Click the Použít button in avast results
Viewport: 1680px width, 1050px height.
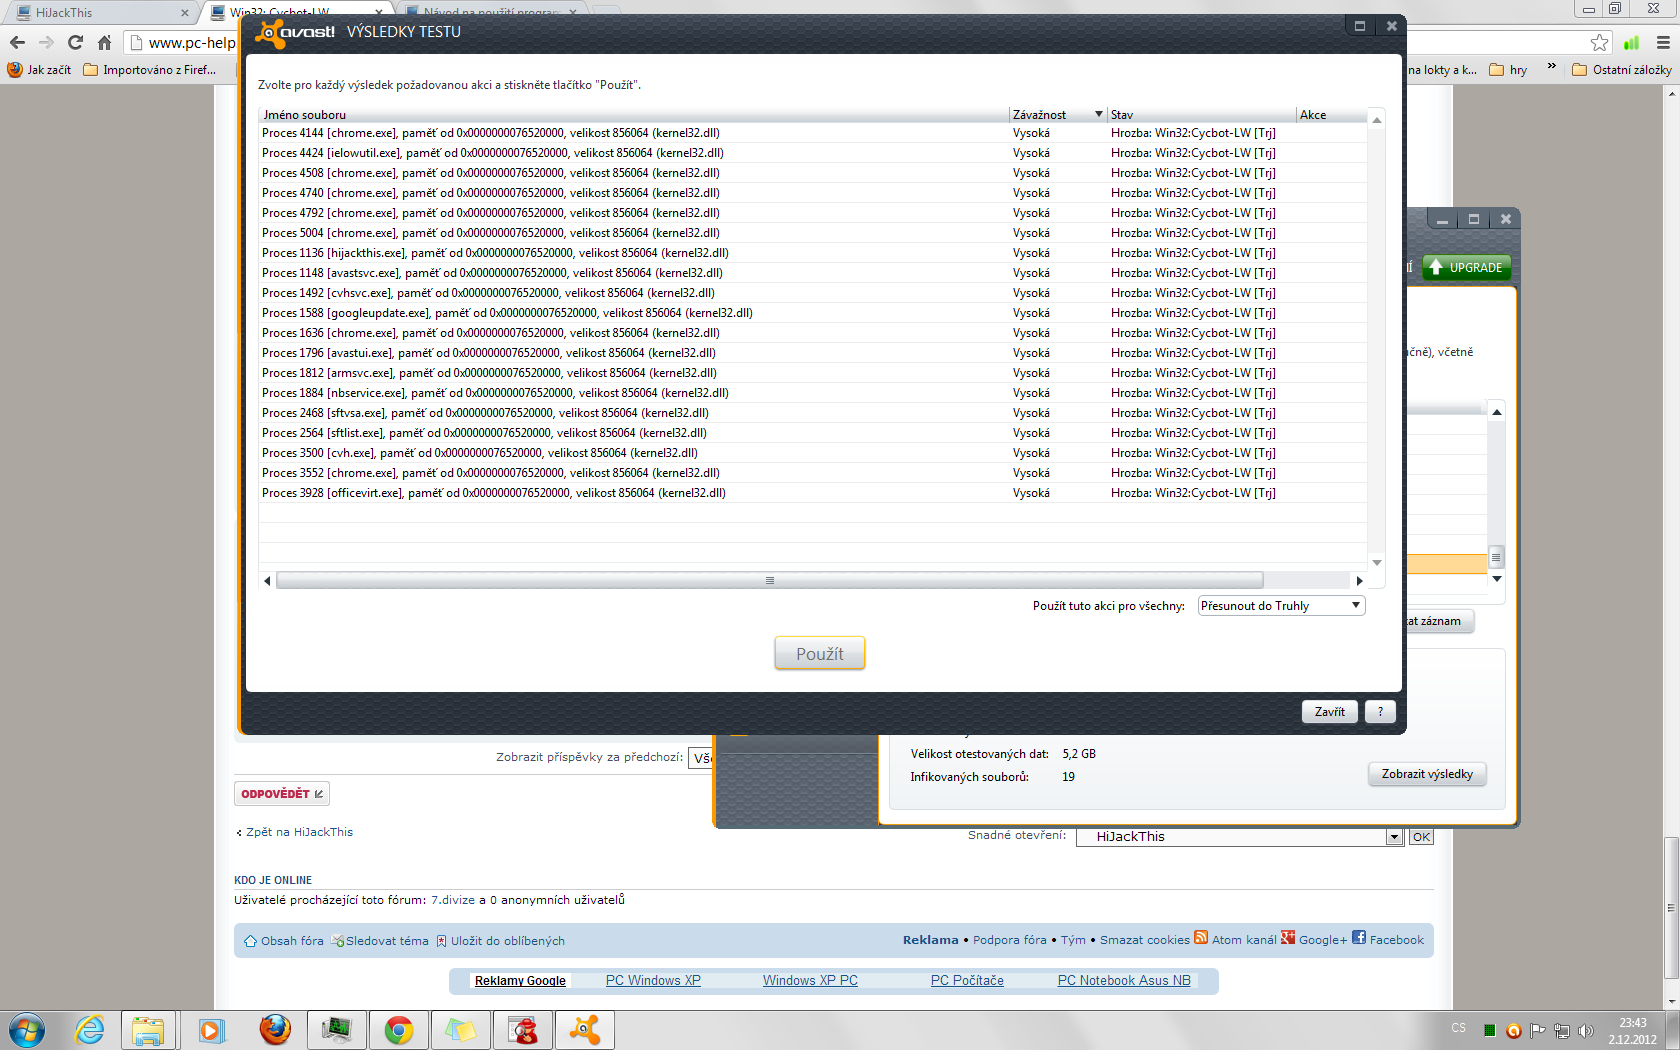click(x=819, y=653)
